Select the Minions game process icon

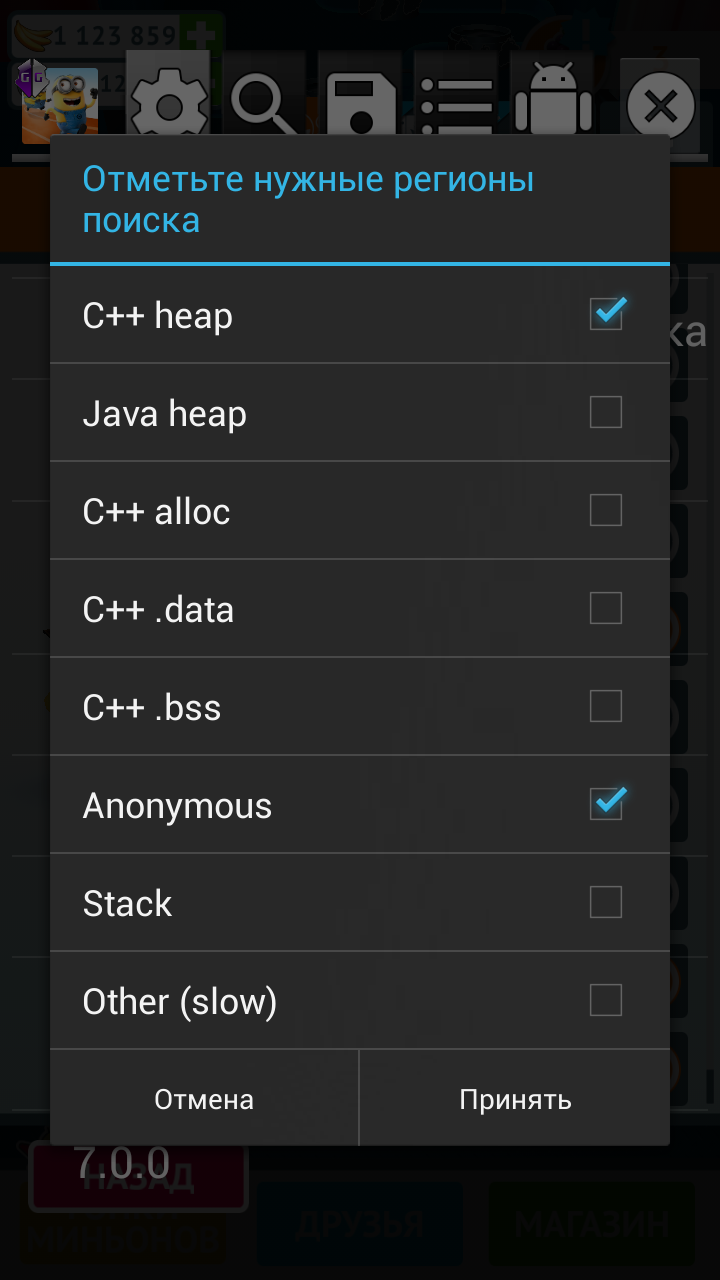60,105
